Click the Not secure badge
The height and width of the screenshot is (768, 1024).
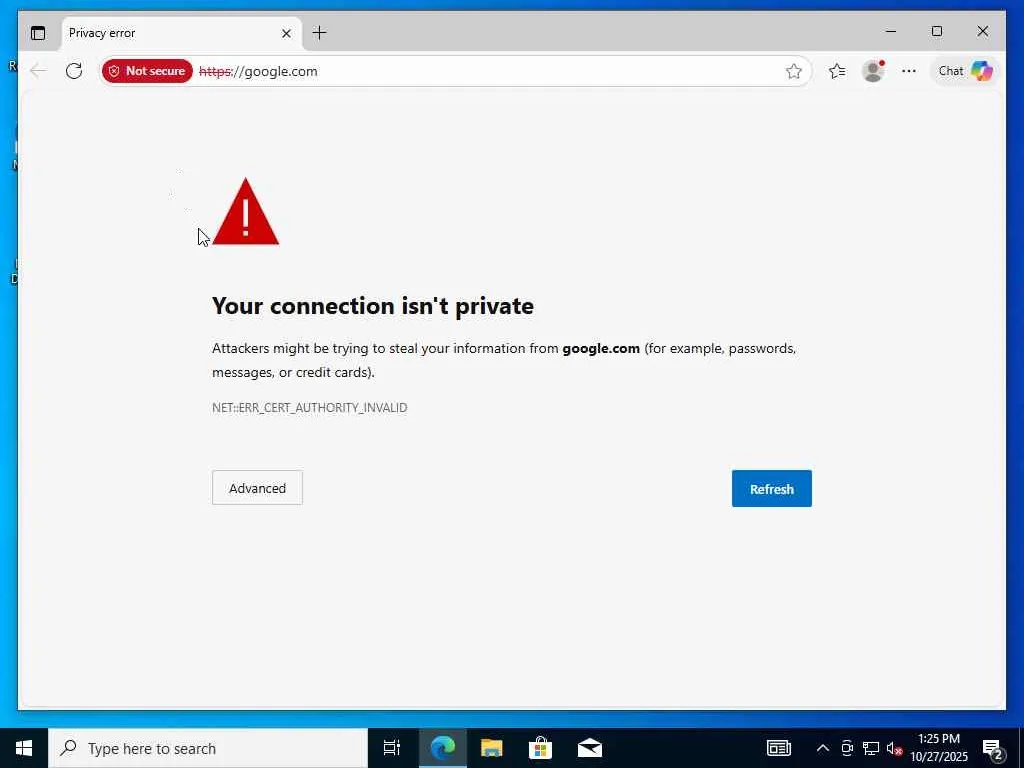tap(147, 71)
